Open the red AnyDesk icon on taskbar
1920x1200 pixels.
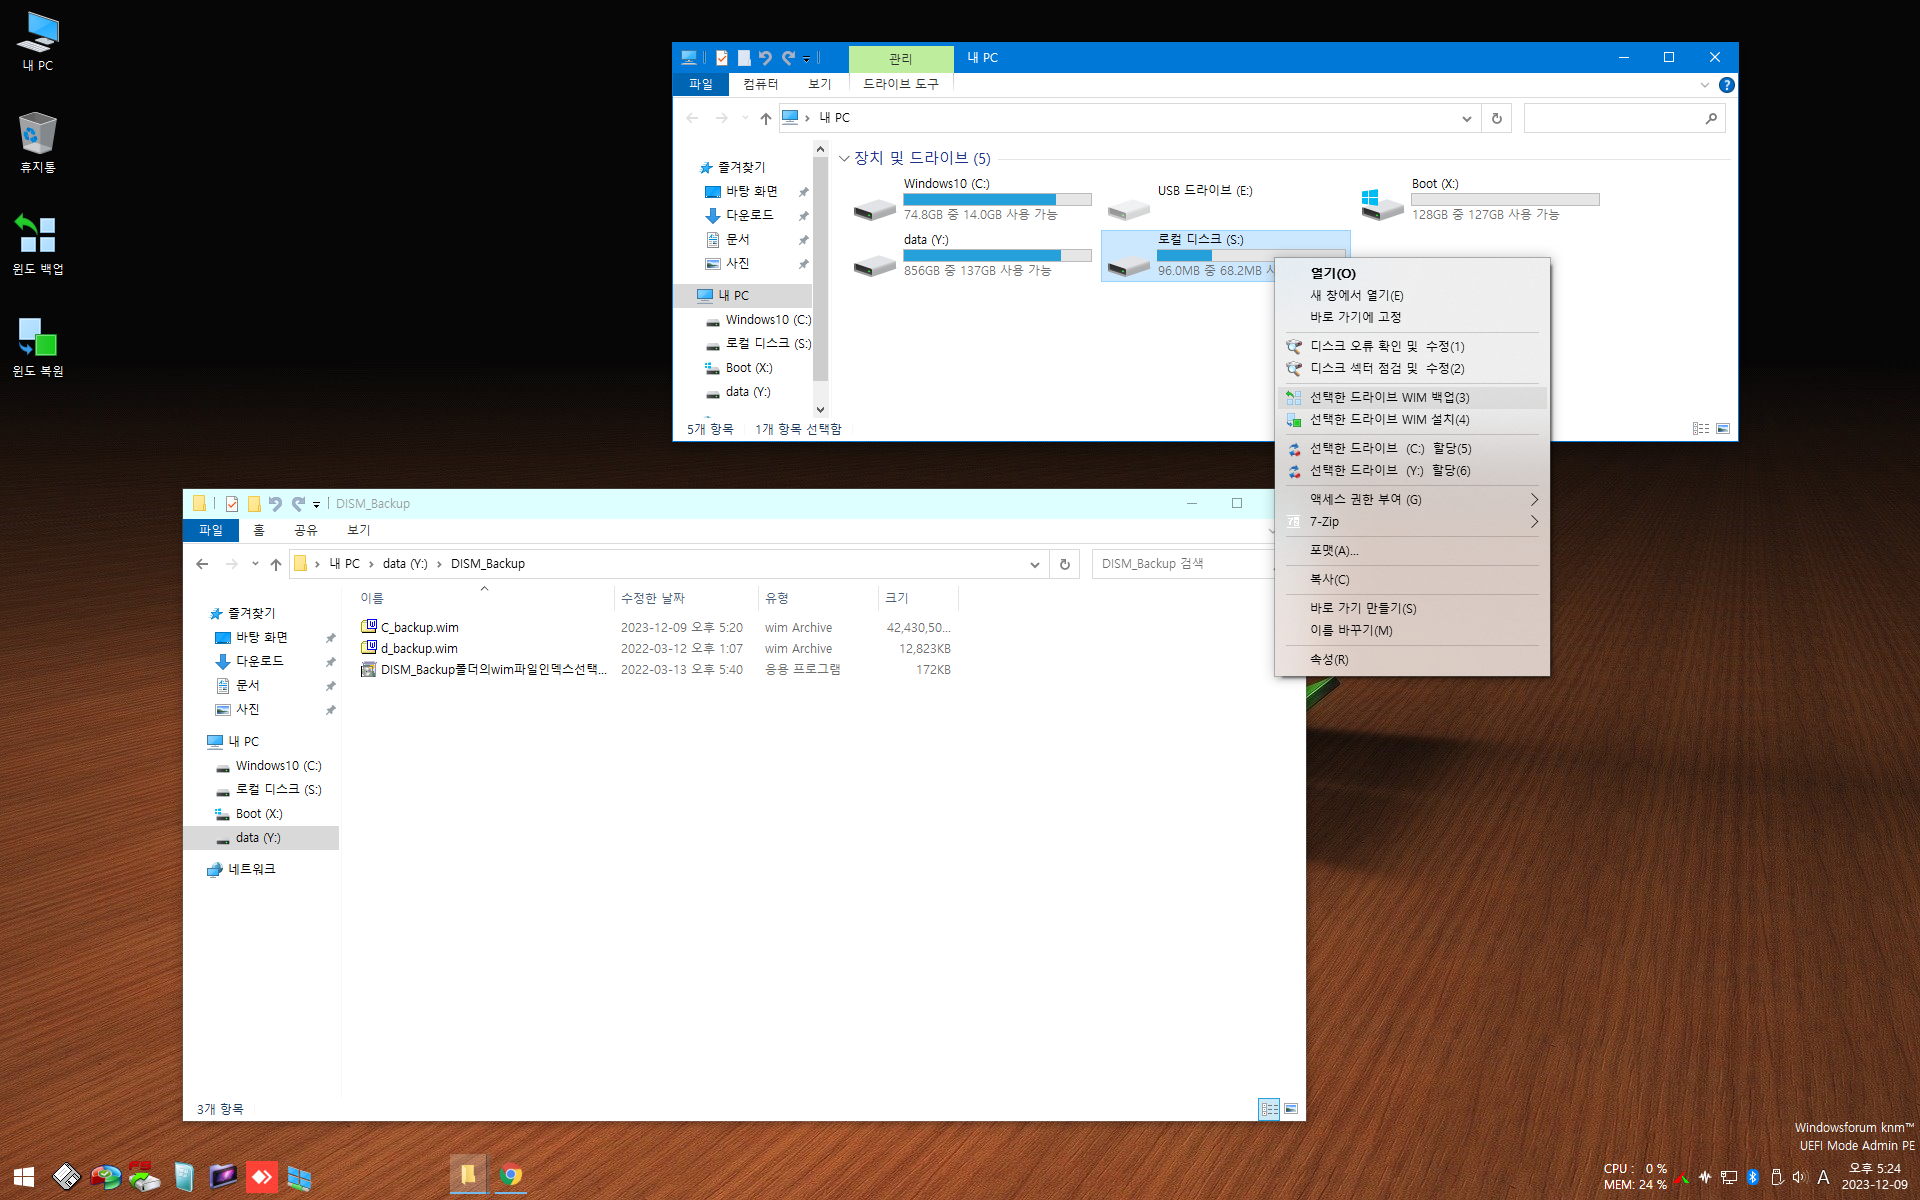262,1176
